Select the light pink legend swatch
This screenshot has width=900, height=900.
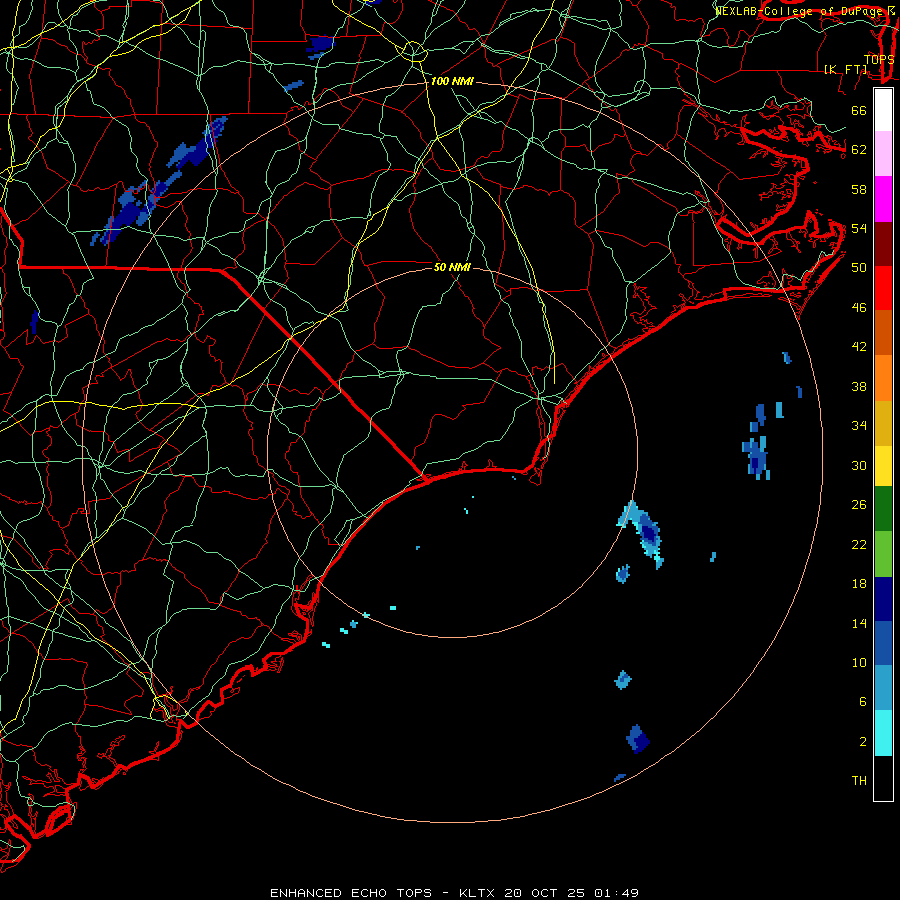pyautogui.click(x=883, y=153)
